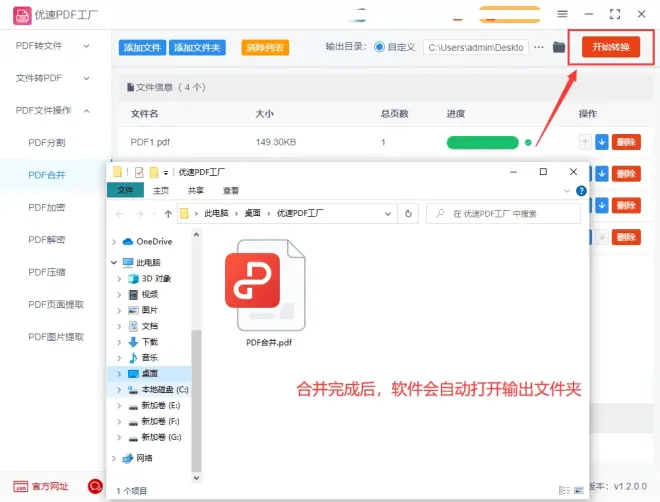Click the PDF1.pdf file name cell

[150, 142]
